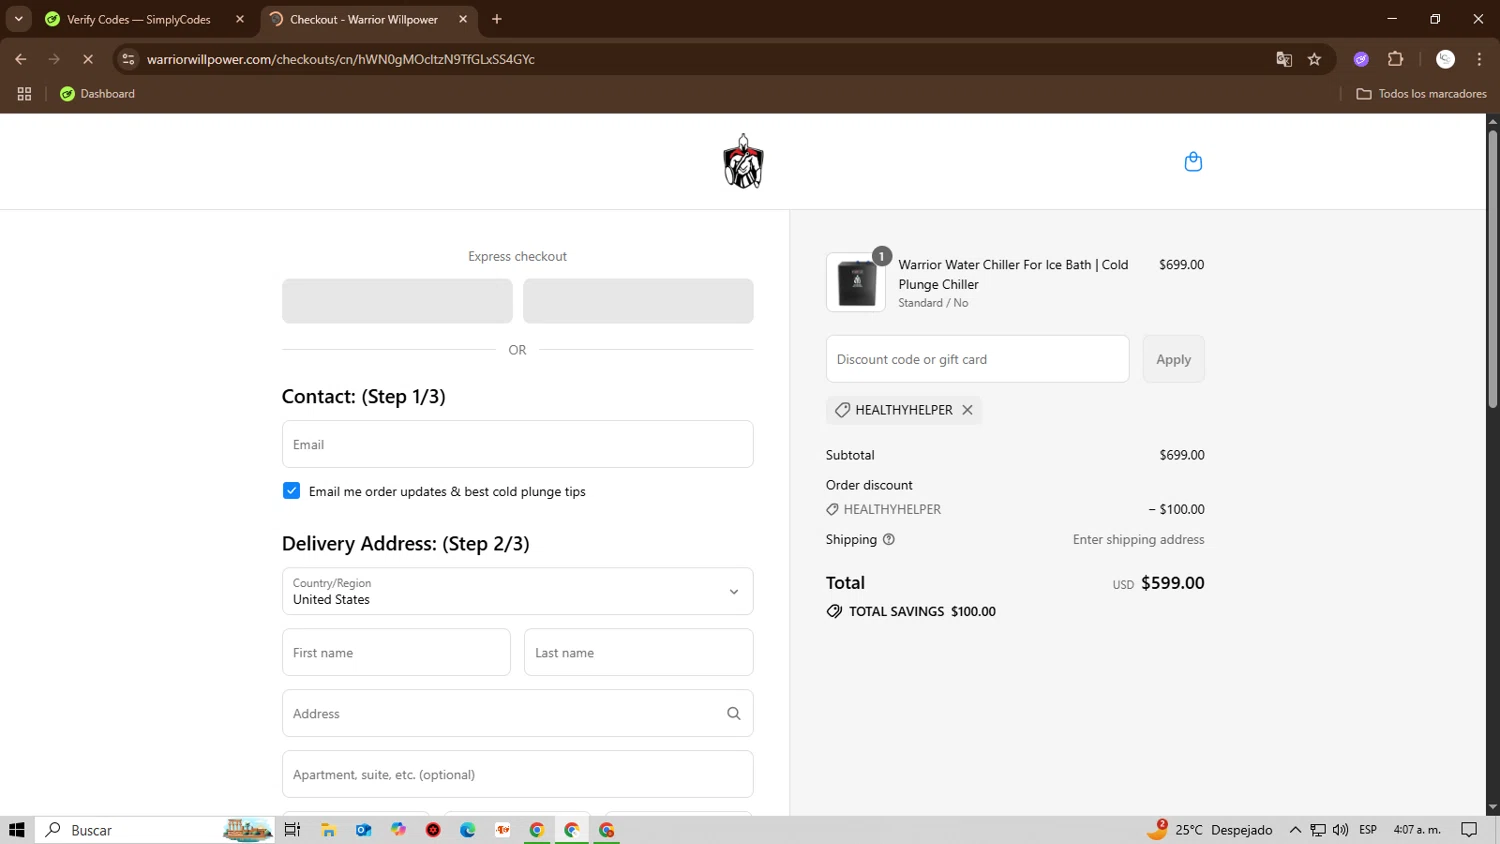Click the Apply discount button
The image size is (1500, 844).
1173,359
